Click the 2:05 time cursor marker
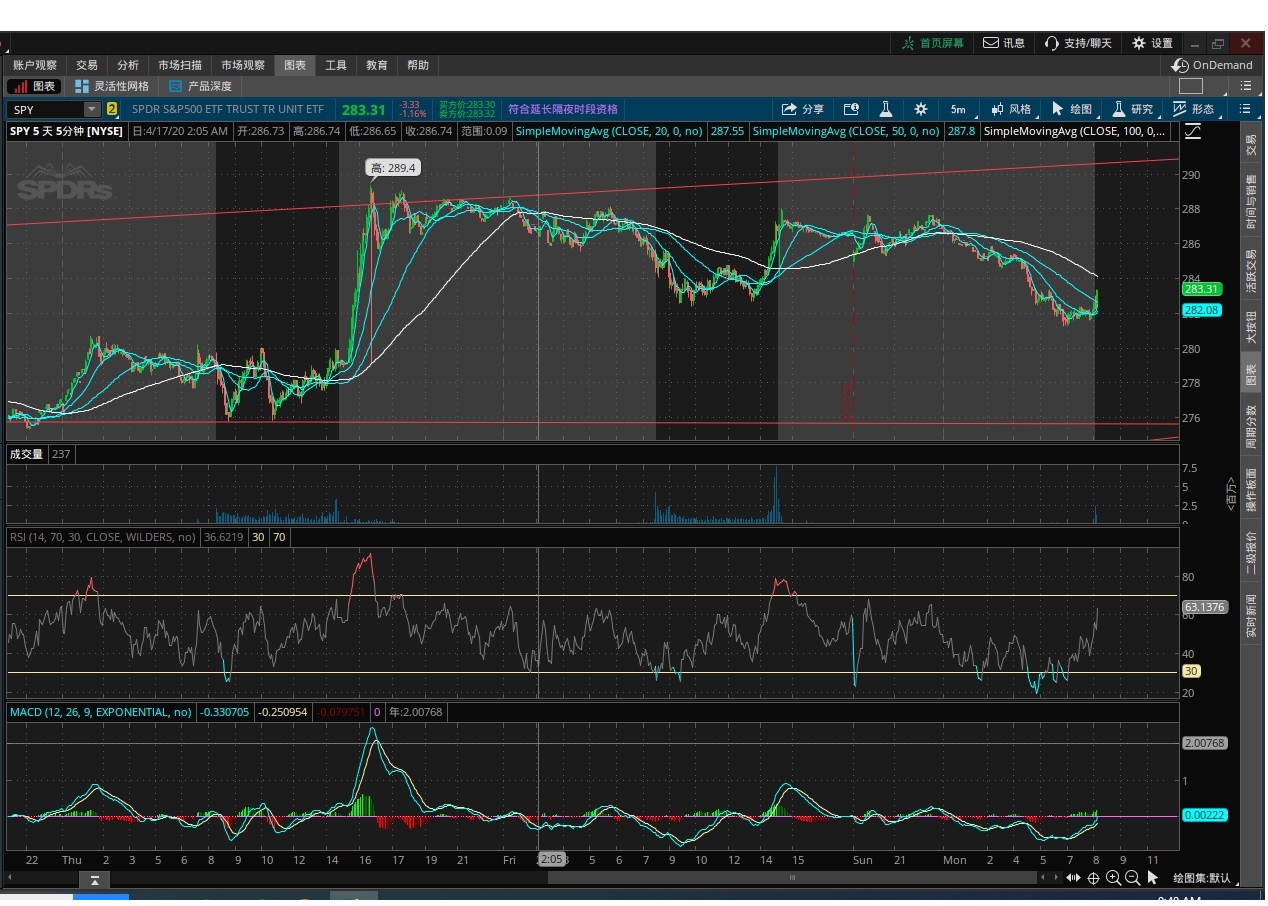 coord(552,860)
